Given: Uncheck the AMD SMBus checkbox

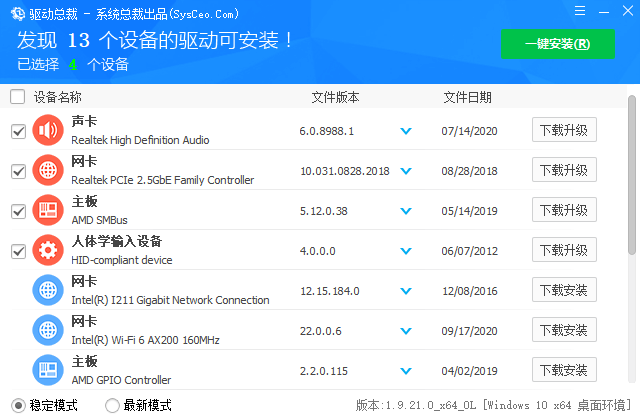Looking at the screenshot, I should [x=18, y=211].
